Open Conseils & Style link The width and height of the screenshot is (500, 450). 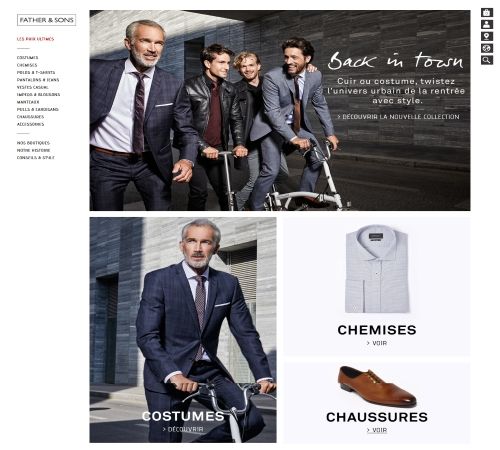coord(36,158)
